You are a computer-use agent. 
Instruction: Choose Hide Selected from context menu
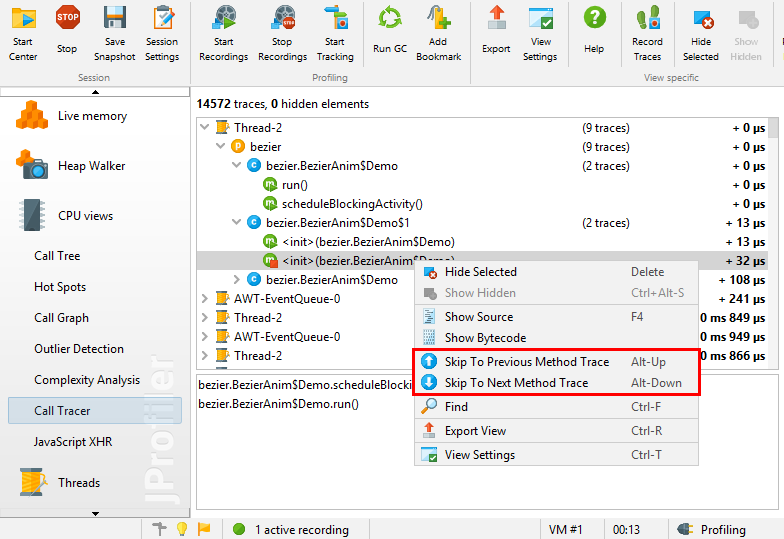556,272
